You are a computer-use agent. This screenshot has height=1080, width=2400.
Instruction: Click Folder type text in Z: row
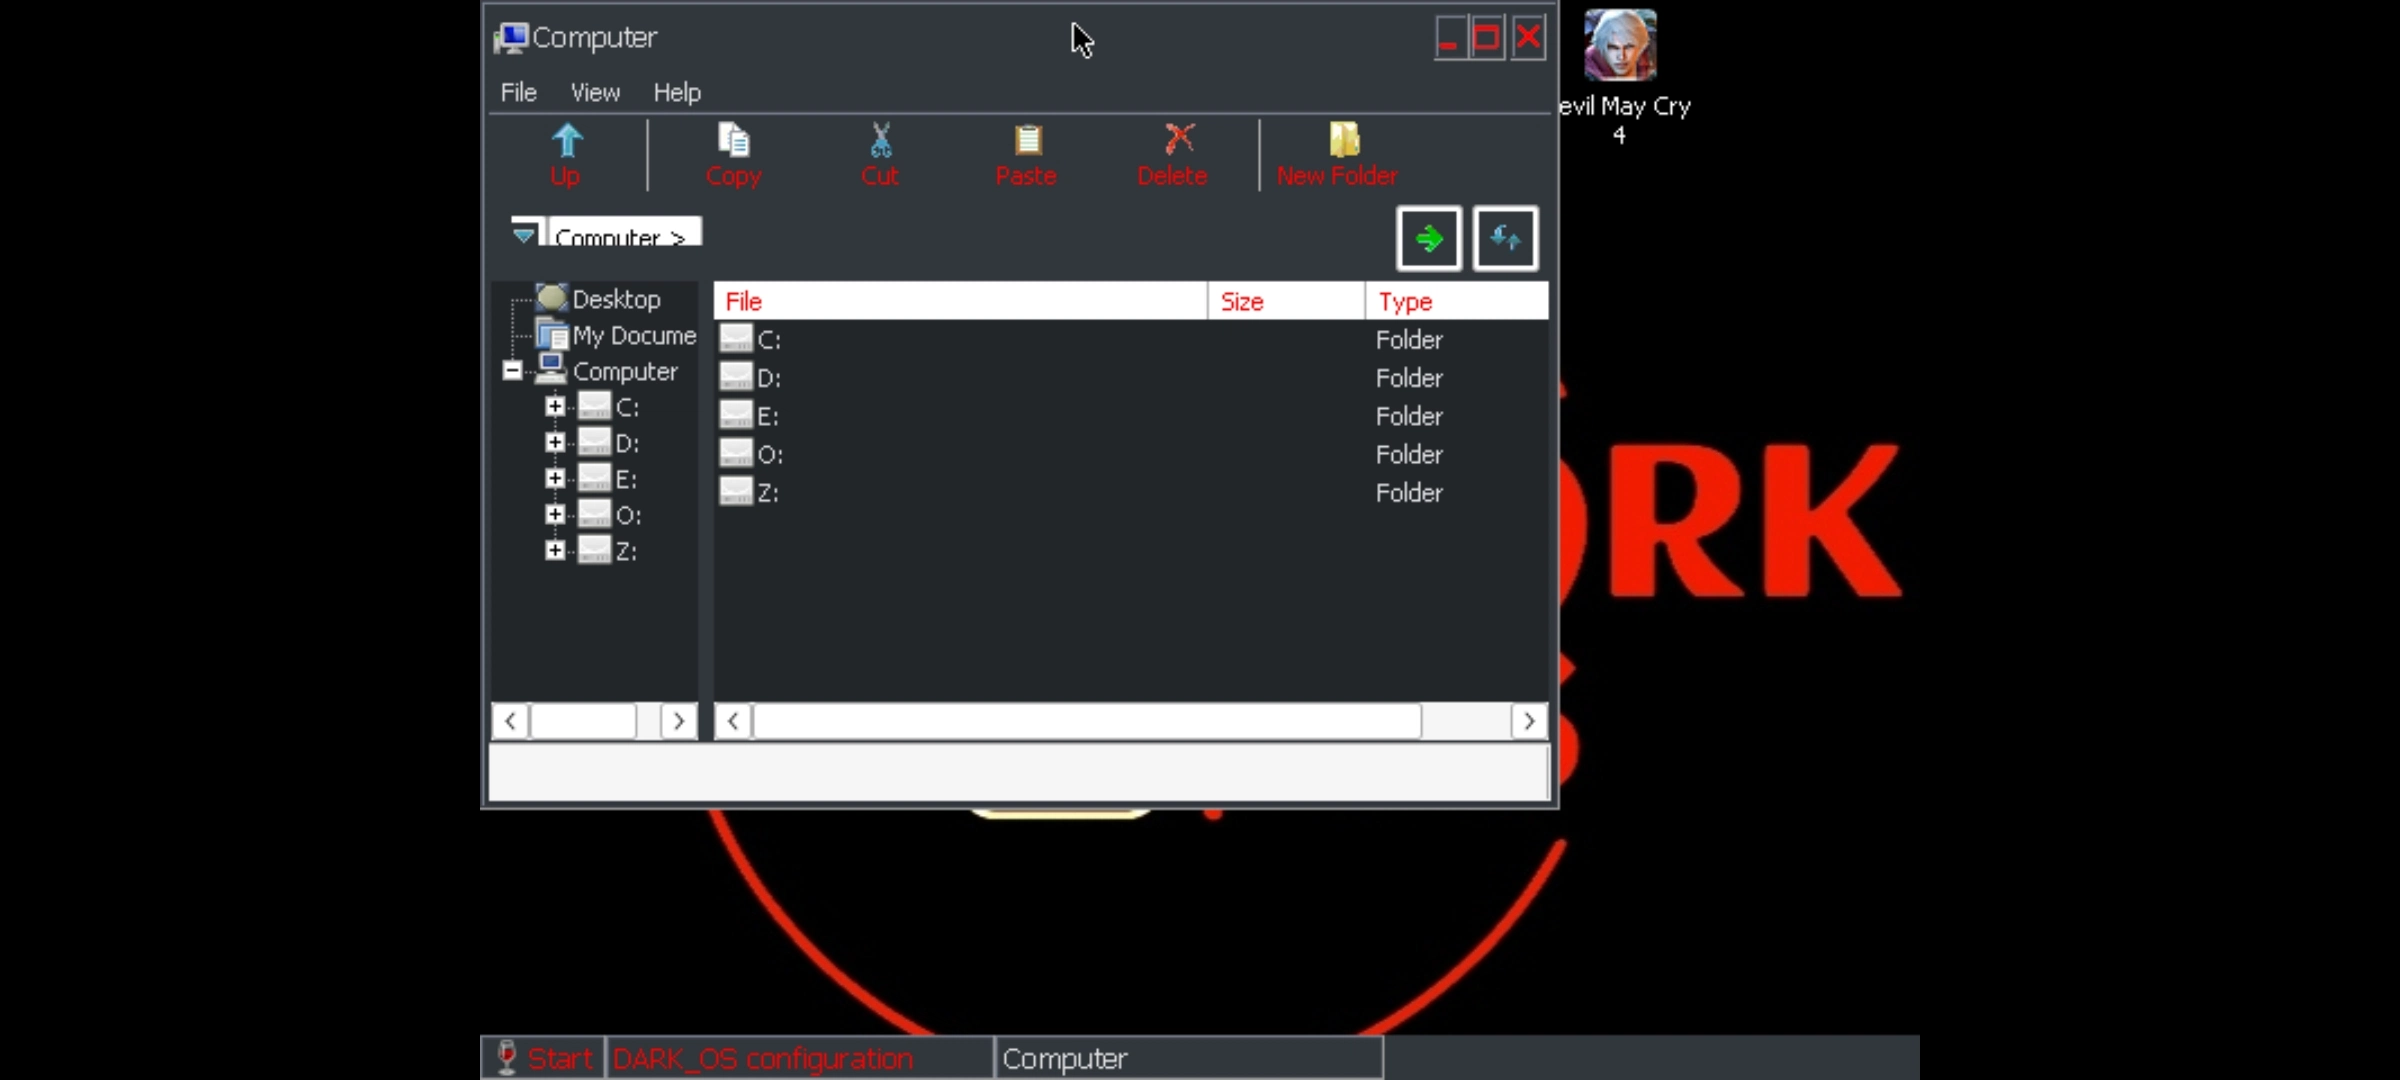coord(1409,493)
